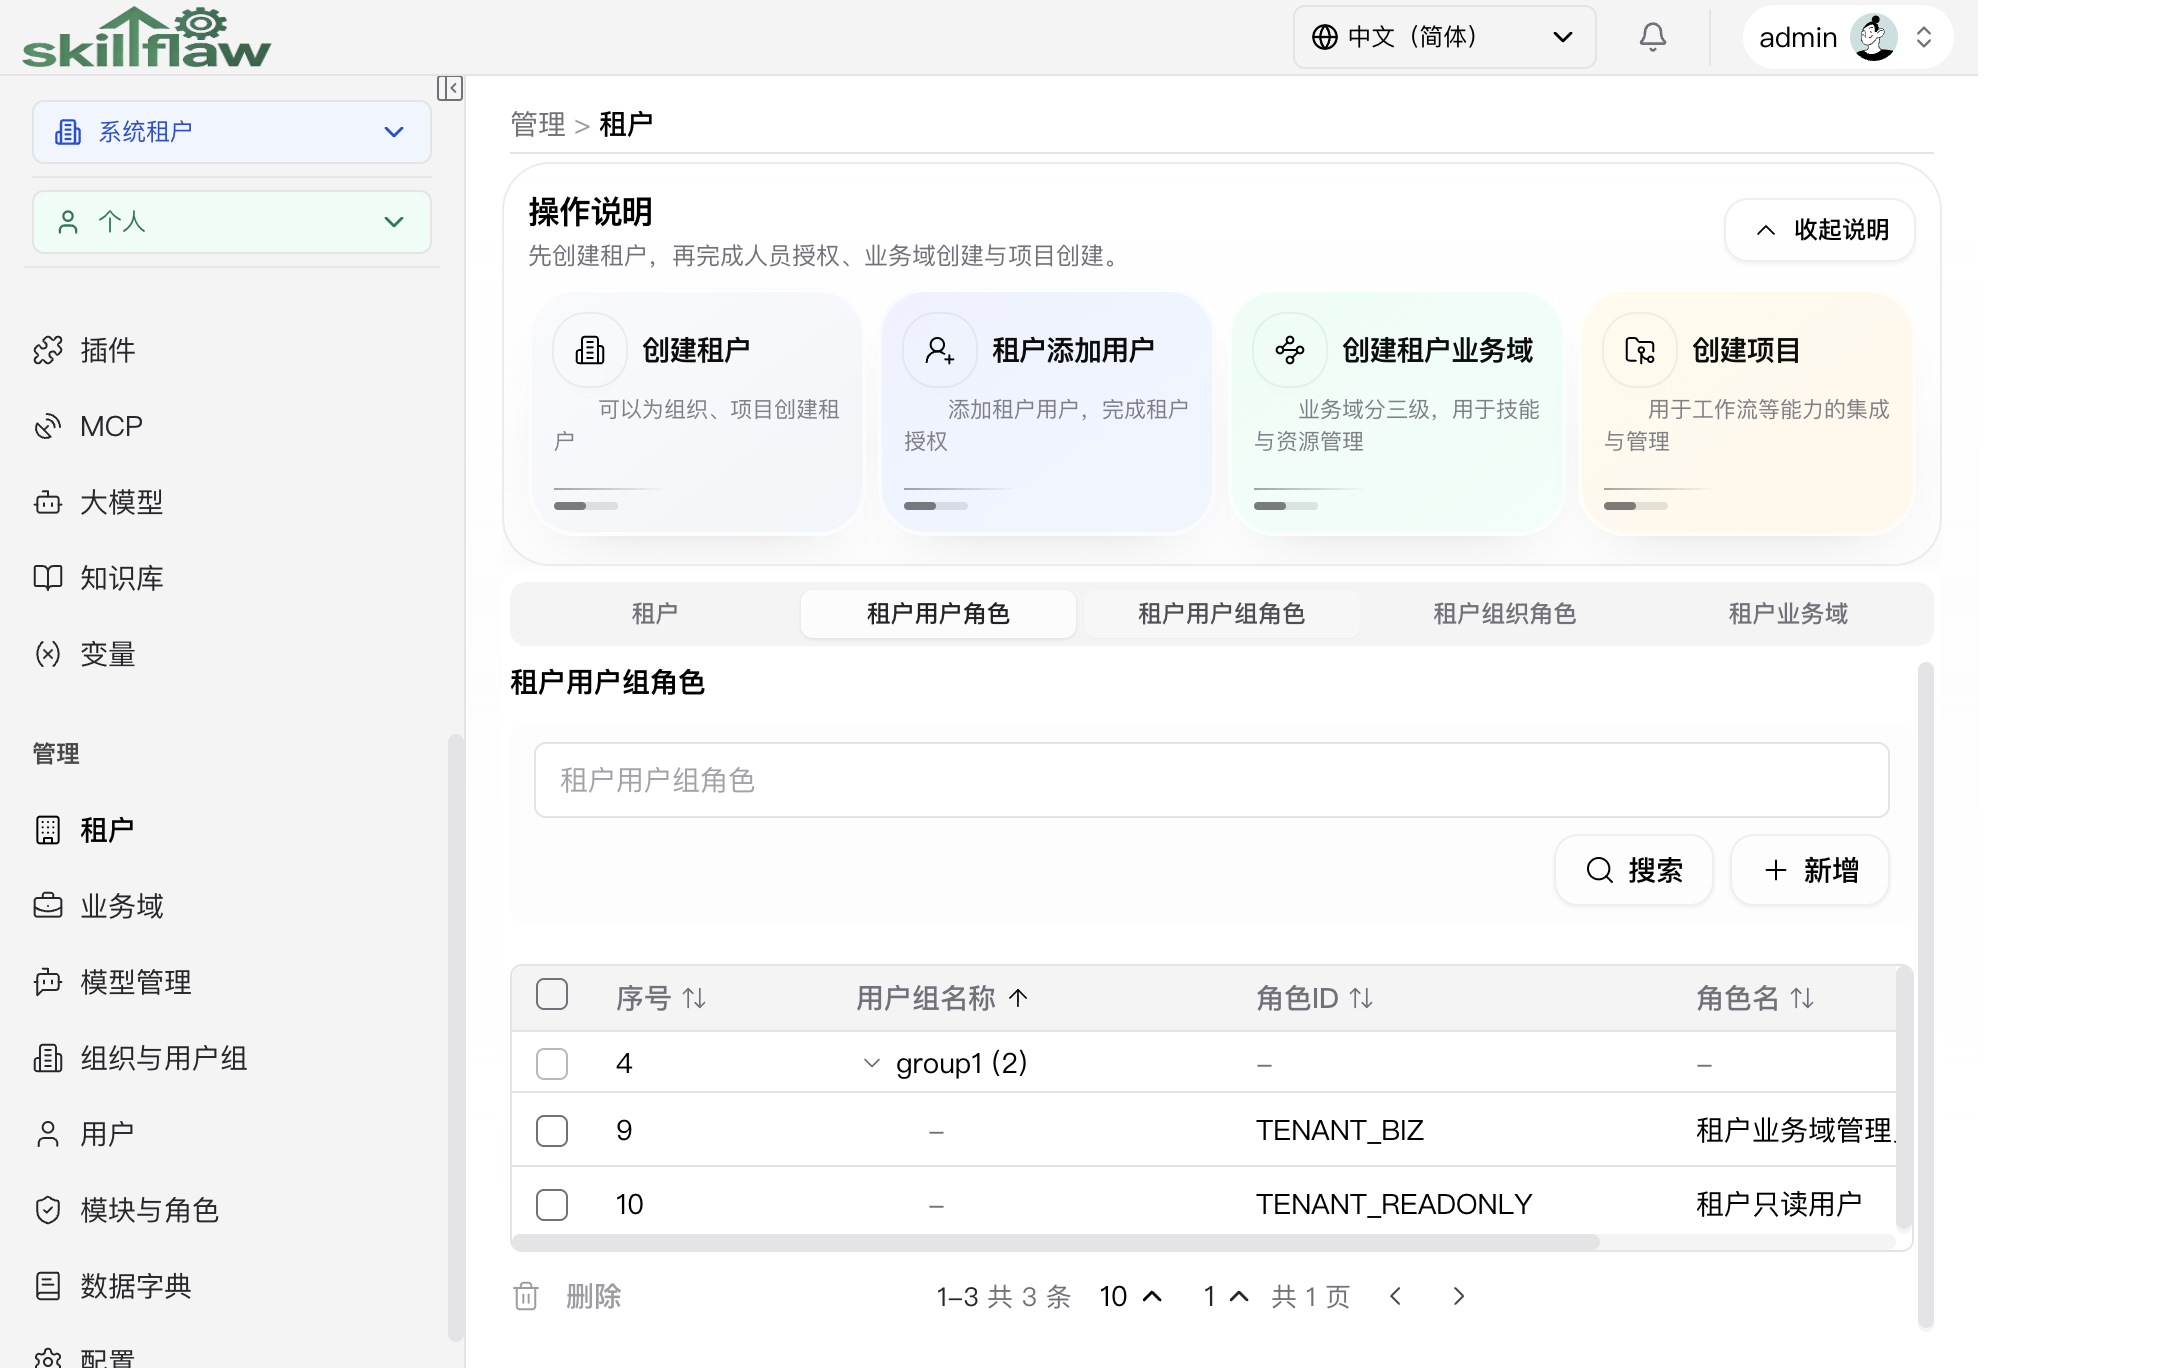Click the 新增 add button
This screenshot has width=2176, height=1368.
[1810, 870]
